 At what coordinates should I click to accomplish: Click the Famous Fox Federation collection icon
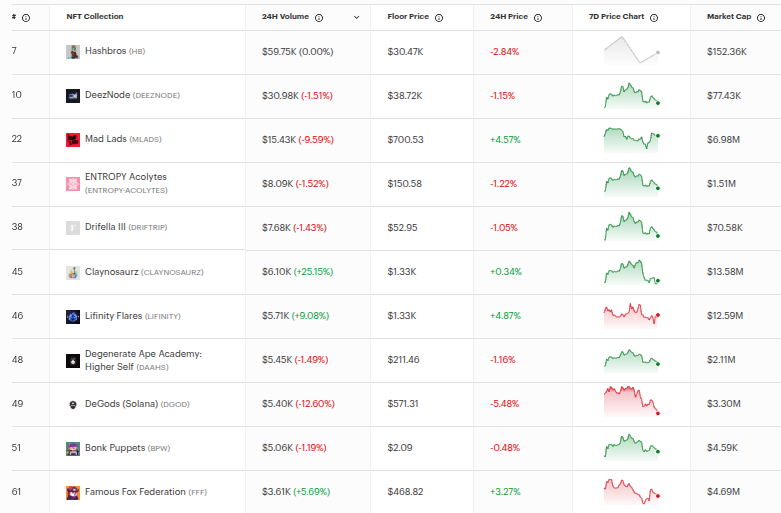(x=73, y=493)
